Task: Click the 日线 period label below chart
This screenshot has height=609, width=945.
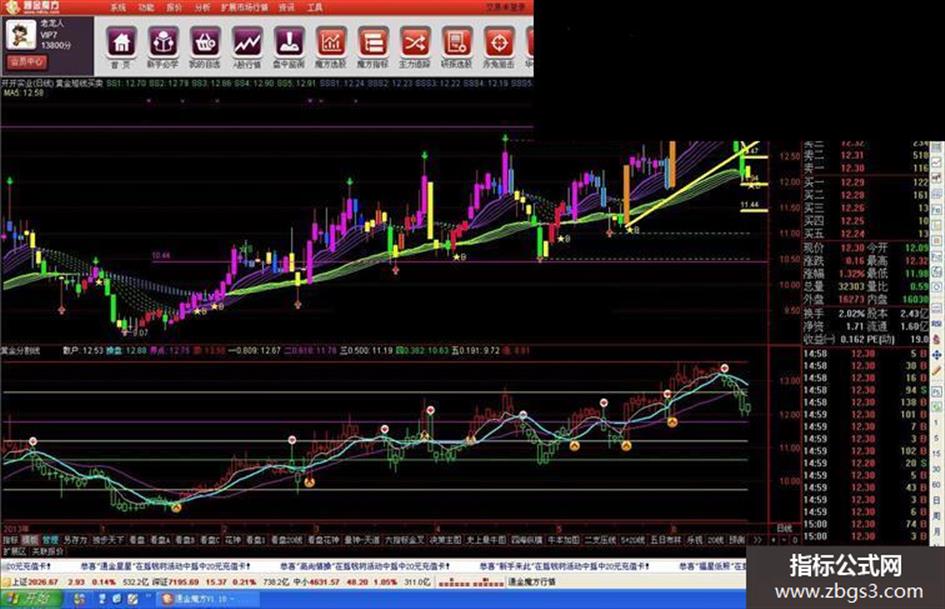Action: click(x=783, y=528)
